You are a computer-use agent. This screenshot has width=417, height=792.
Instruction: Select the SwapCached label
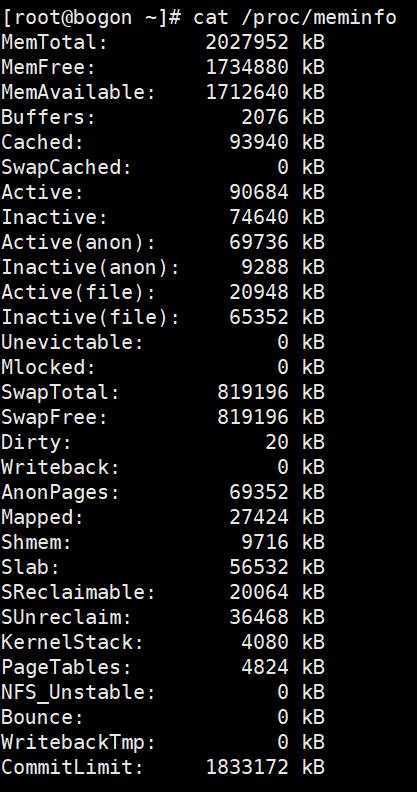pyautogui.click(x=66, y=167)
